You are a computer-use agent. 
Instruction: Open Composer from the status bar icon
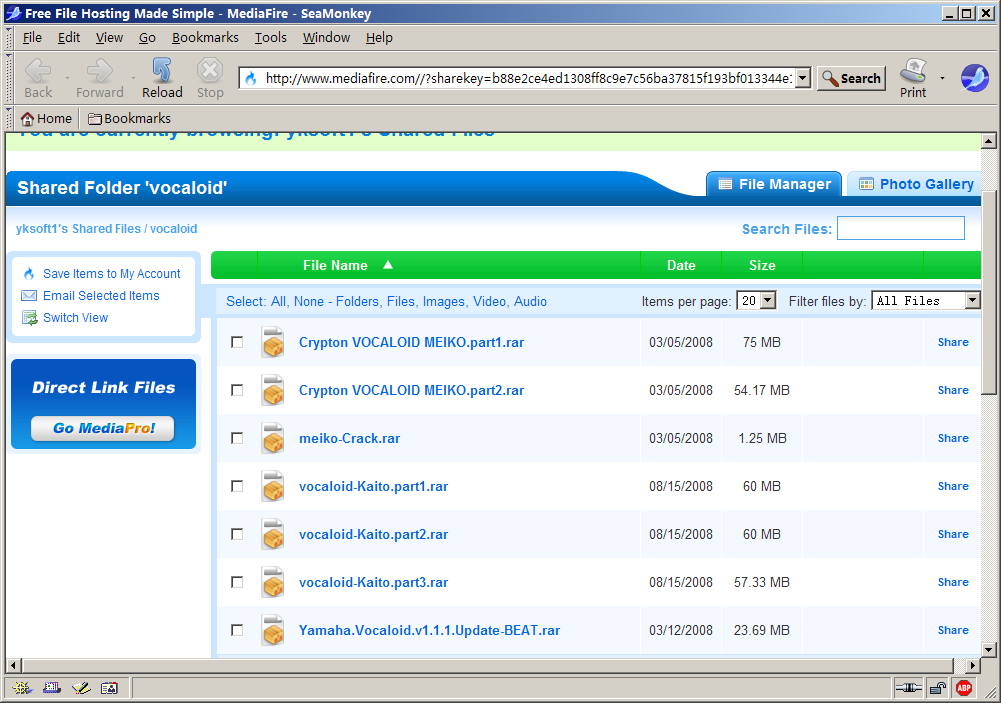click(x=81, y=688)
